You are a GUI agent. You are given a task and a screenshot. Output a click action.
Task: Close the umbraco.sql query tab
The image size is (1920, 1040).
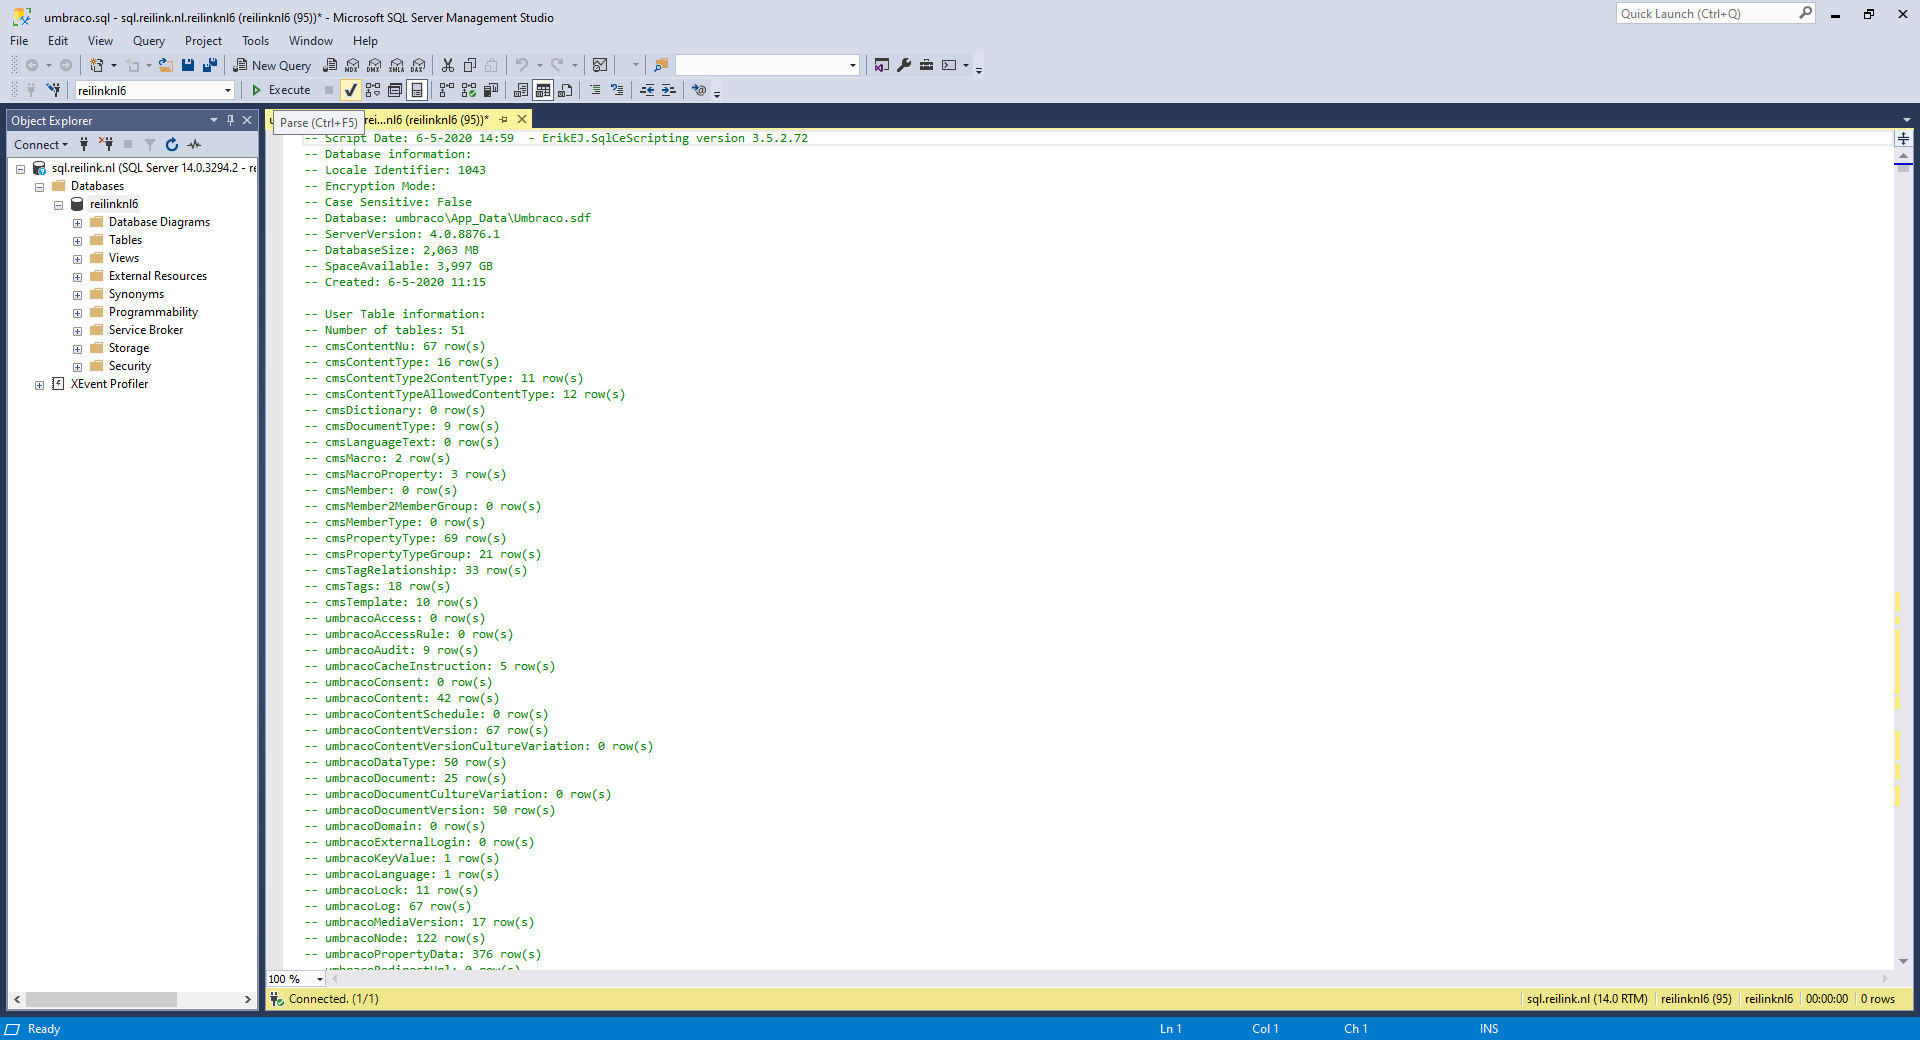522,120
